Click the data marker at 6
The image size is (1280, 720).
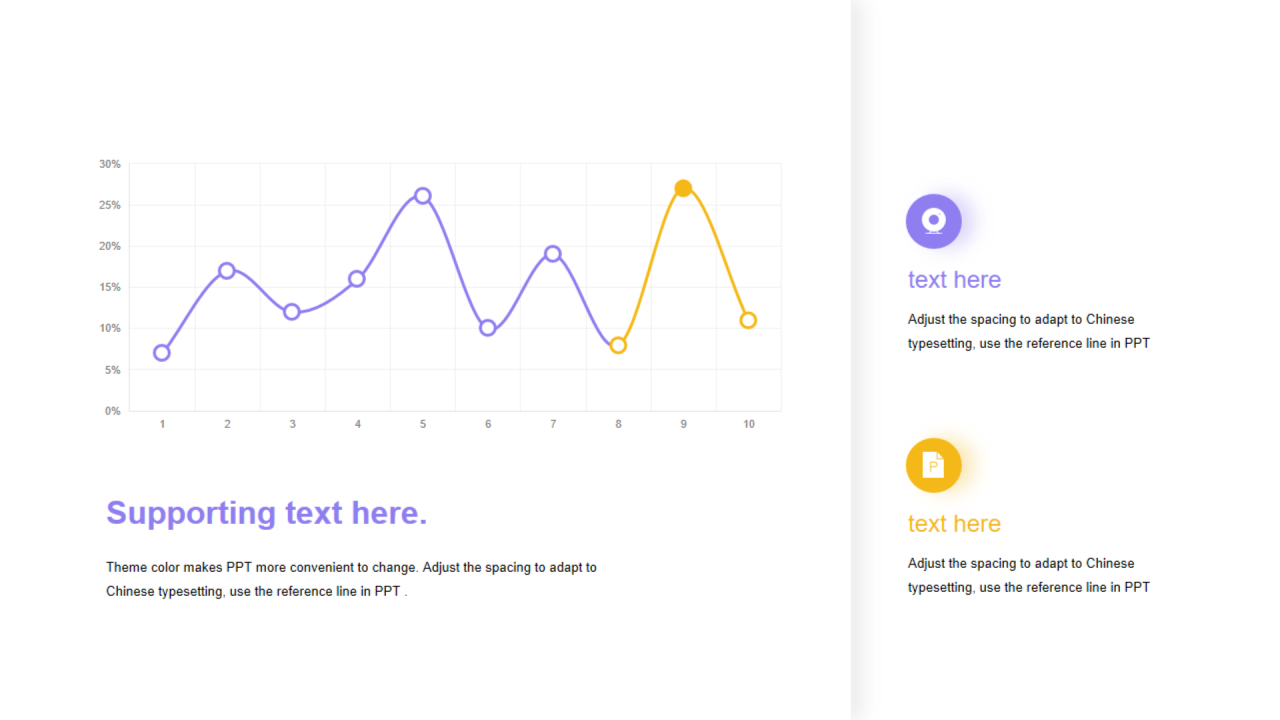(x=488, y=328)
